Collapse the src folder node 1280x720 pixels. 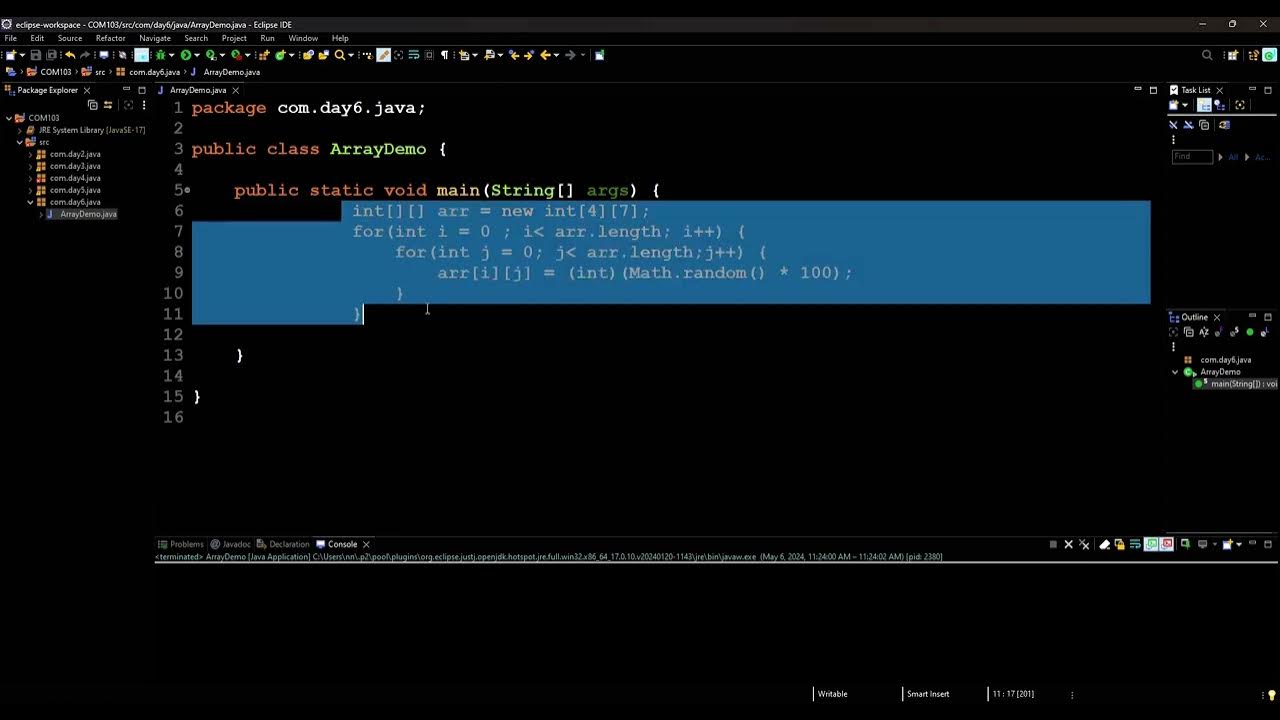(19, 142)
